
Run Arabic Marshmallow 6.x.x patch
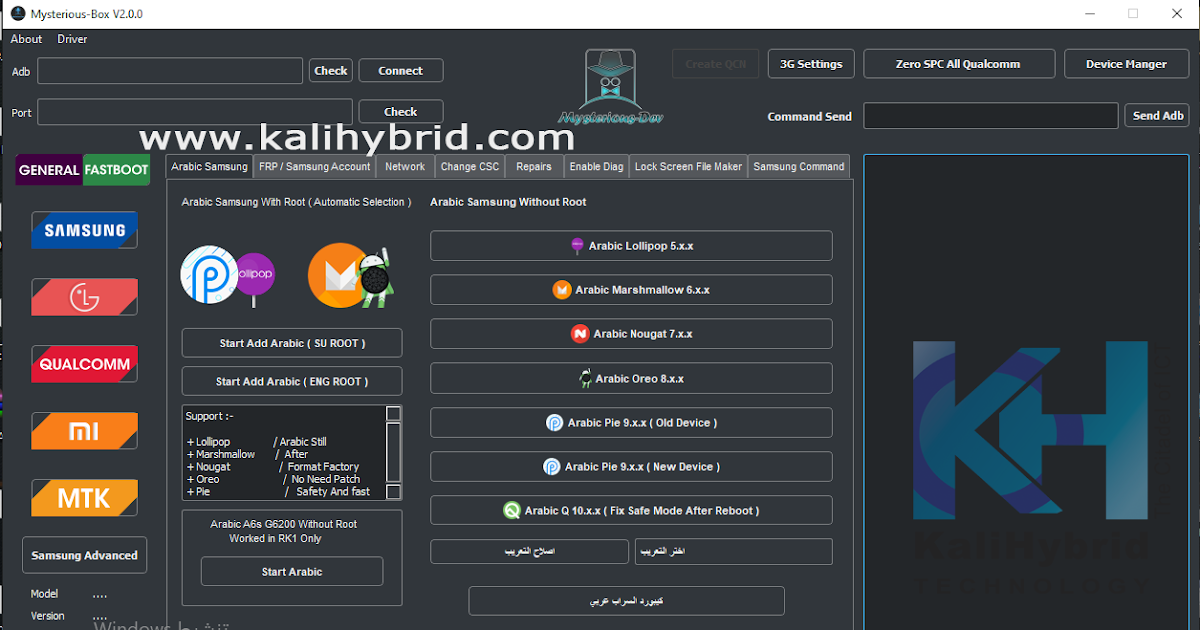pyautogui.click(x=631, y=290)
